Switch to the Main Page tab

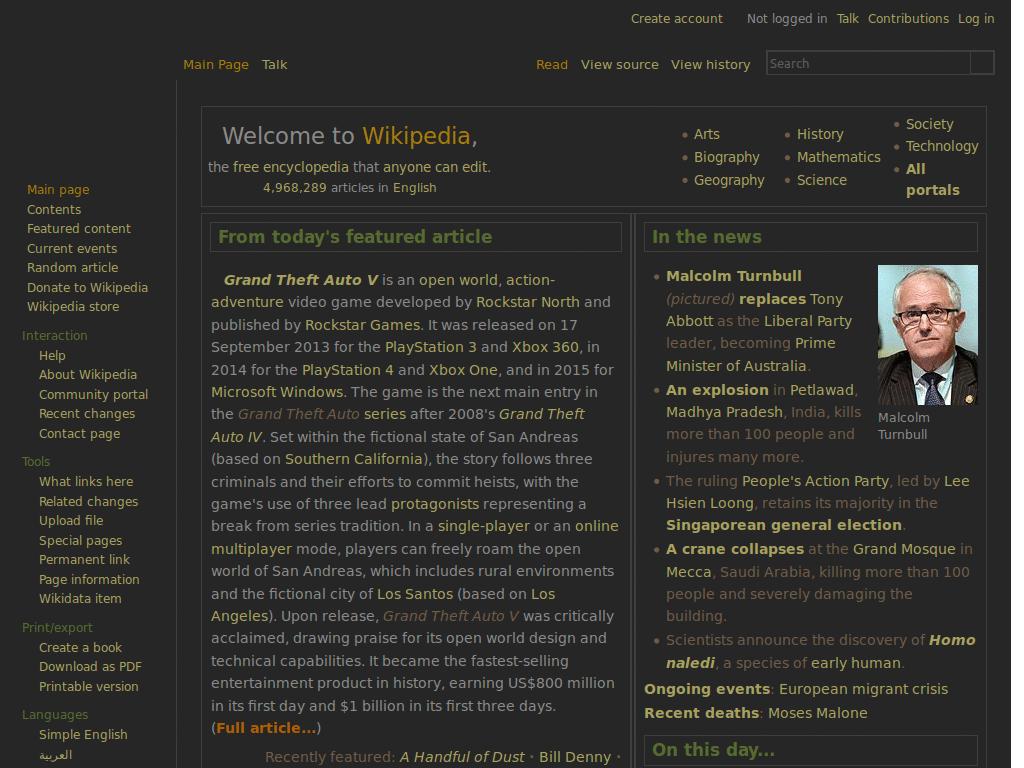click(x=216, y=65)
